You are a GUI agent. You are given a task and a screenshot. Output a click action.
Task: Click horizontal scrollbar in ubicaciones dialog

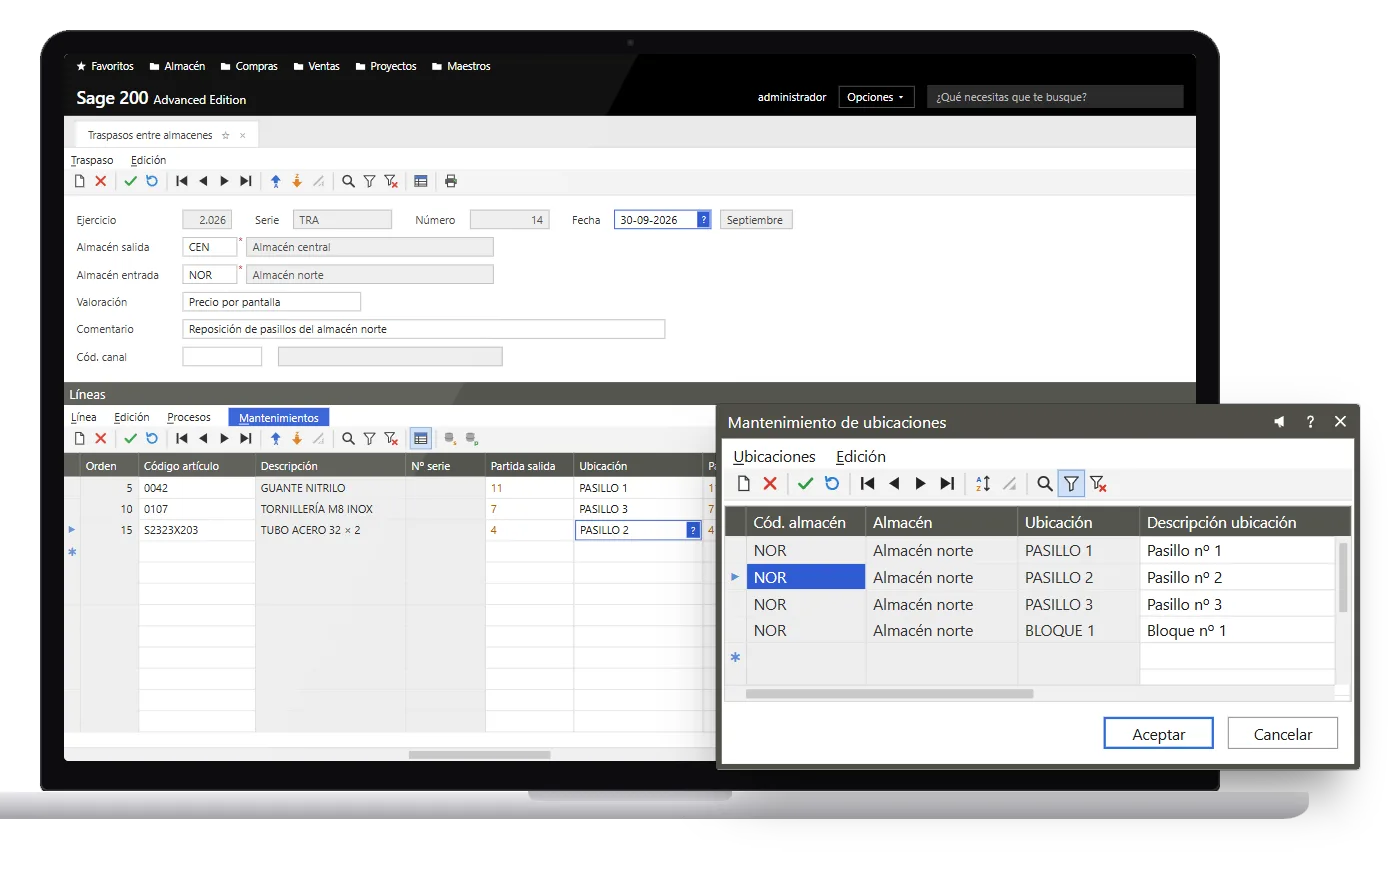(x=890, y=694)
